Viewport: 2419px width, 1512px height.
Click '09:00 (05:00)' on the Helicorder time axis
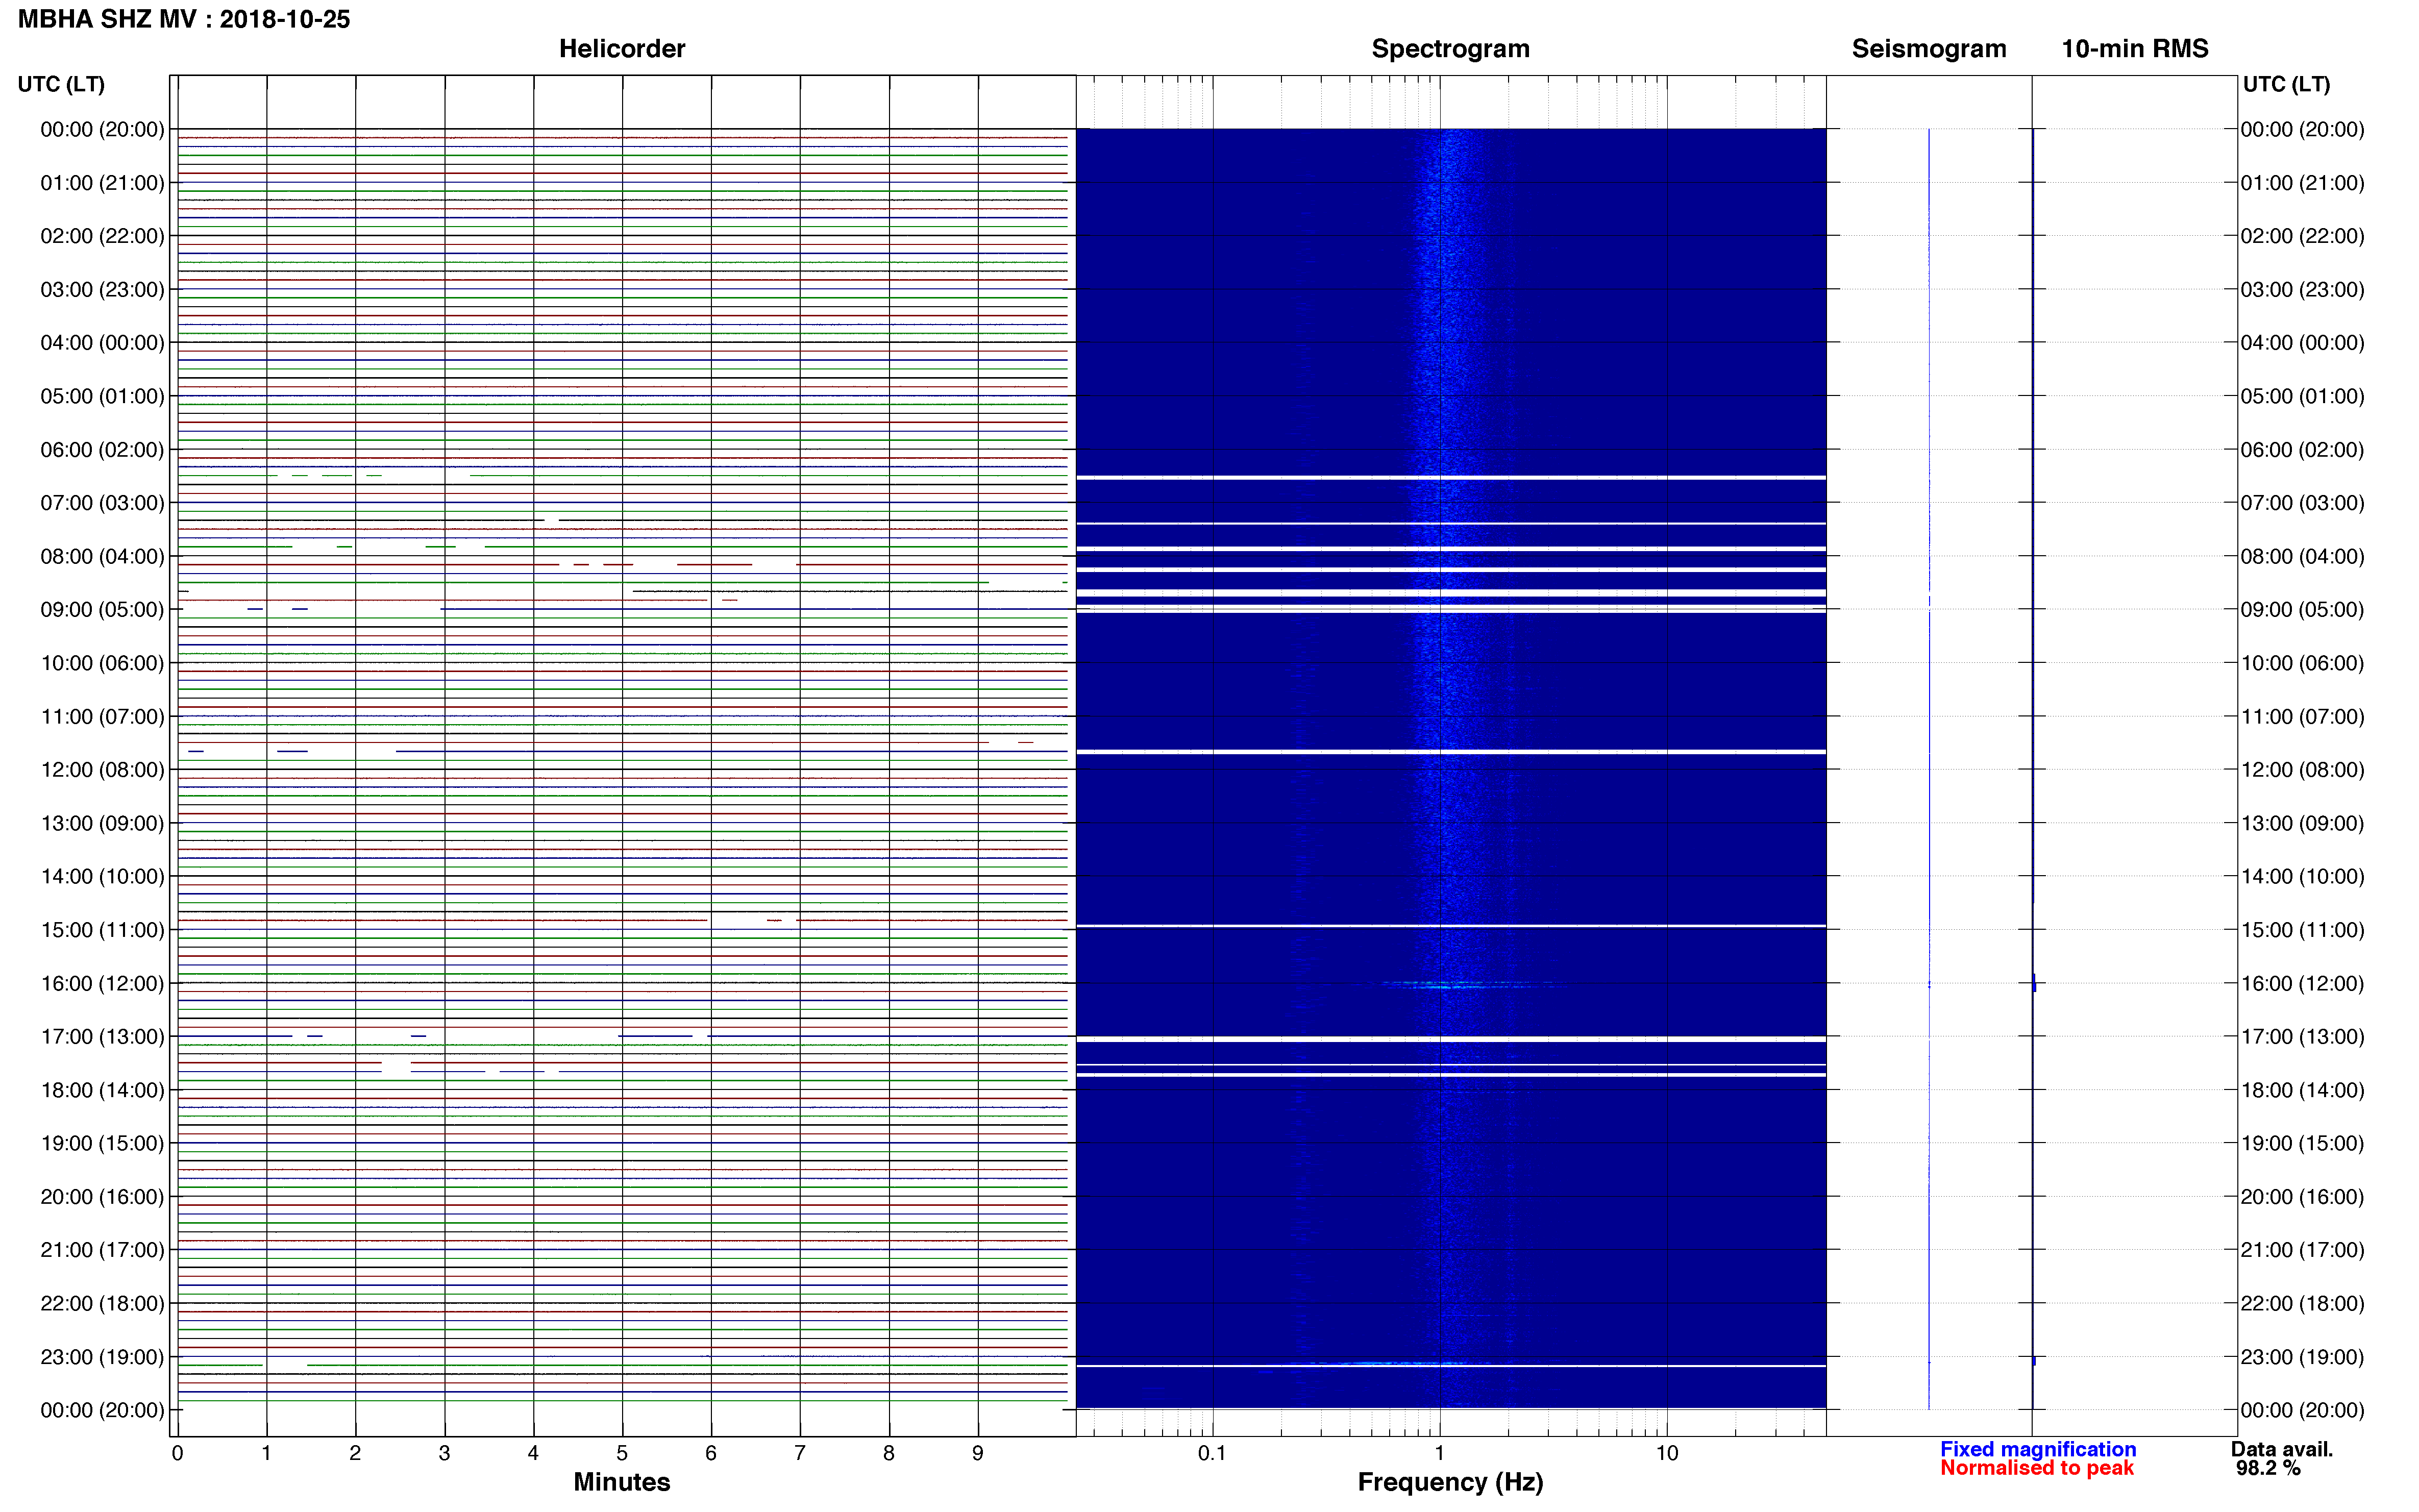[102, 610]
